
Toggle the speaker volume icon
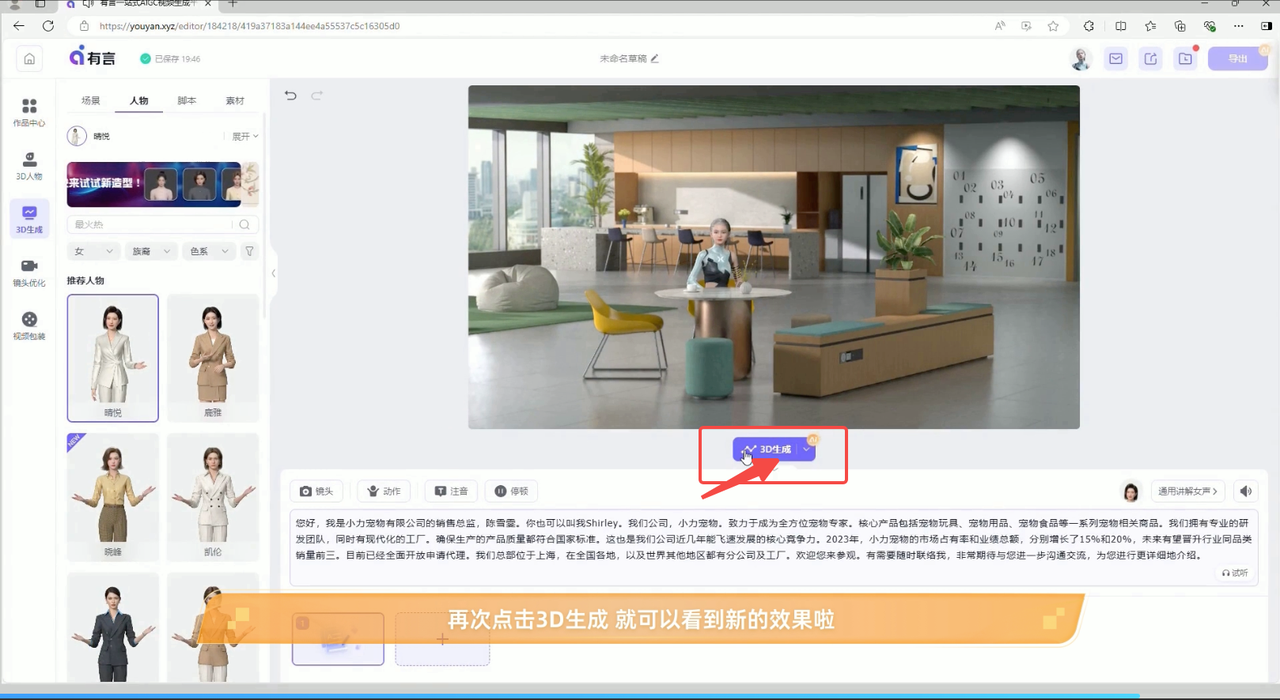1245,491
